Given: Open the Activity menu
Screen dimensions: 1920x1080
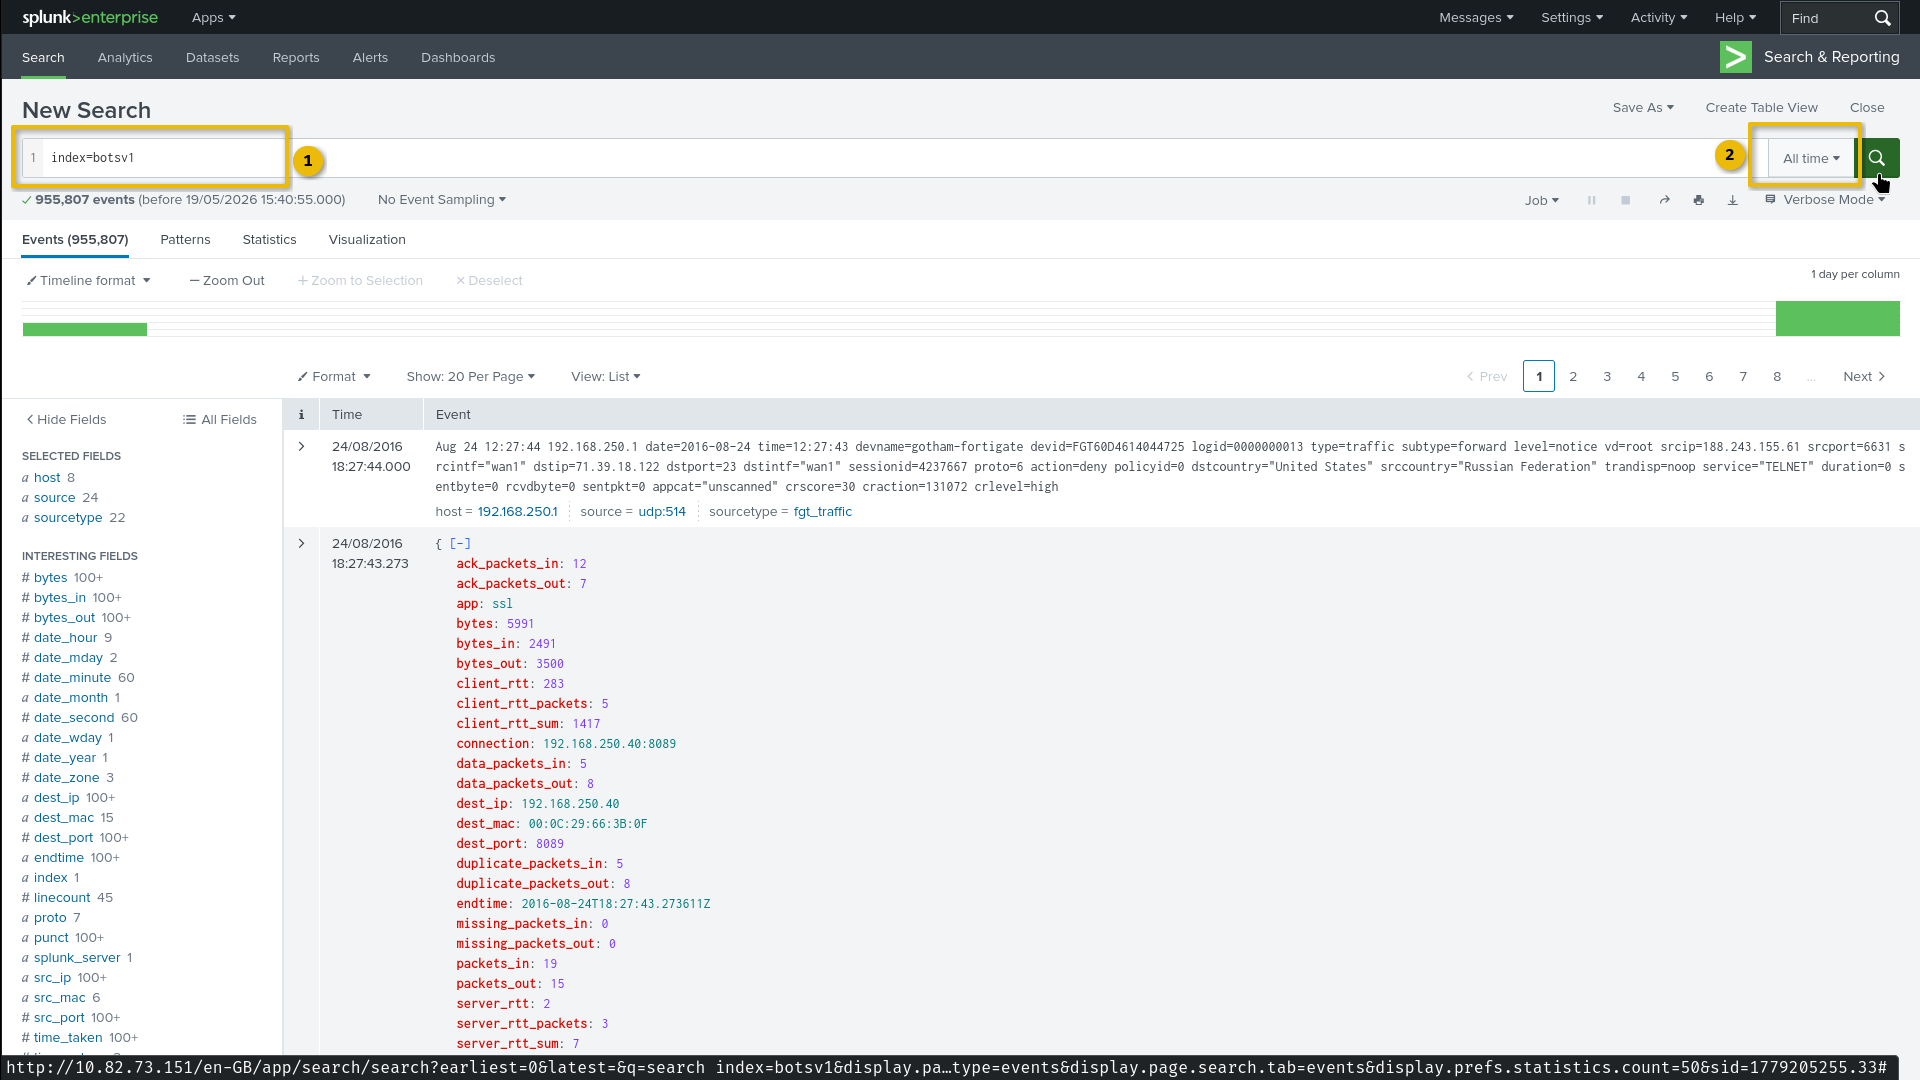Looking at the screenshot, I should coord(1659,18).
